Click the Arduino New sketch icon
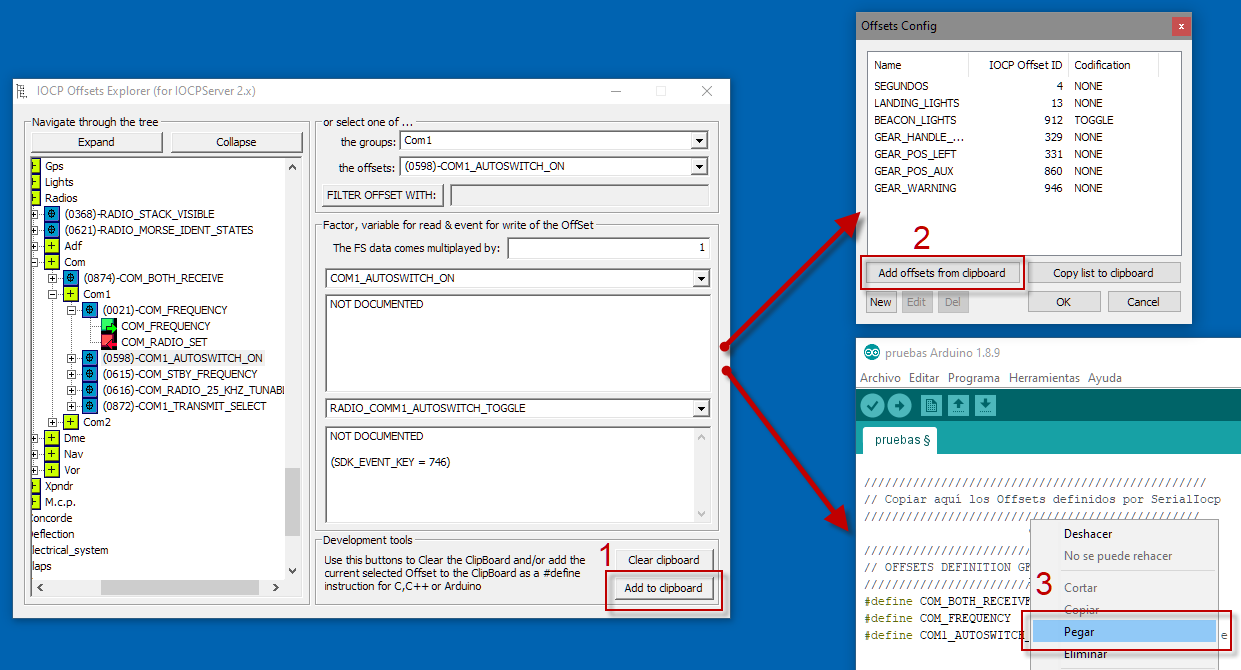The height and width of the screenshot is (670, 1241). [x=932, y=405]
